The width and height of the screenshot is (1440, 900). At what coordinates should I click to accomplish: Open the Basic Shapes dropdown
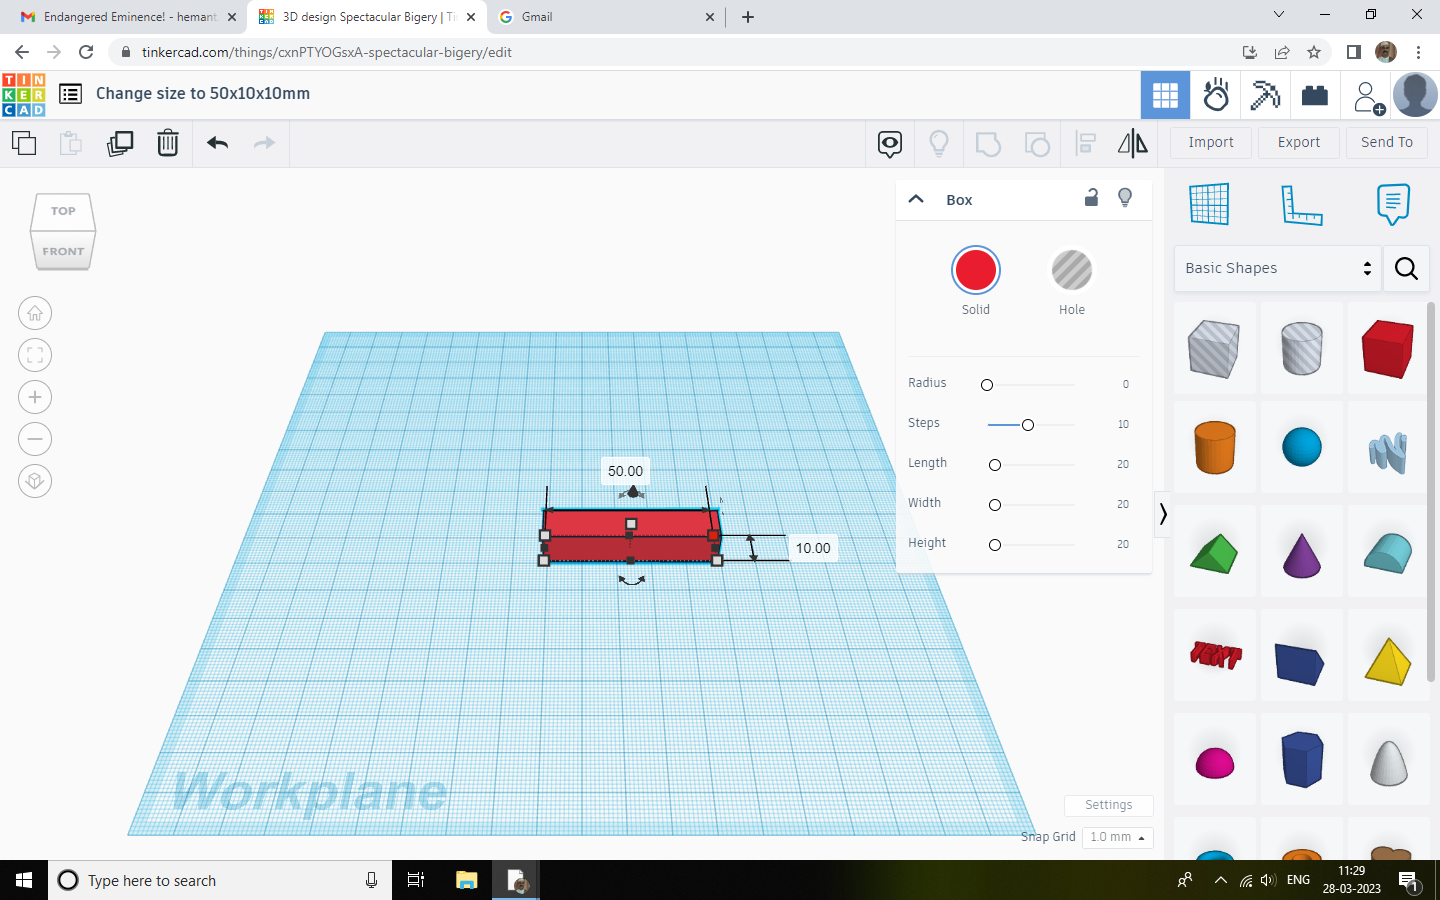(1276, 268)
